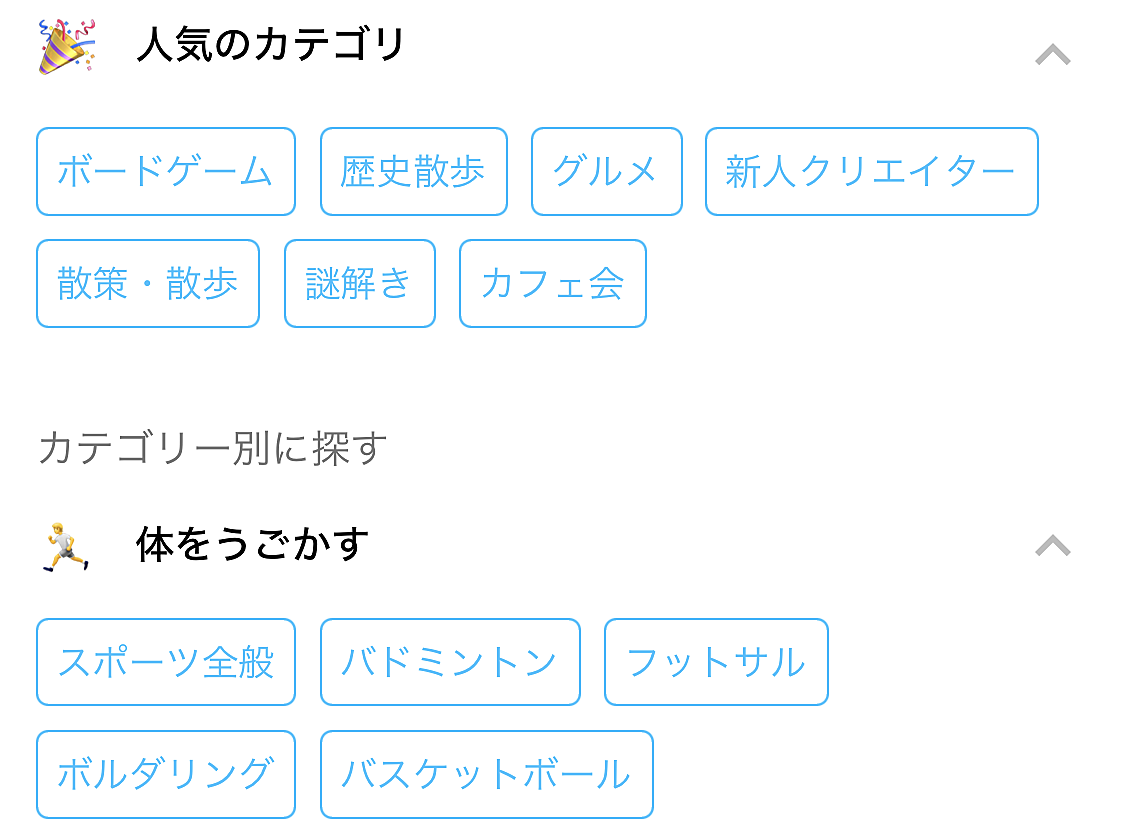
Task: Open the カフェ会 category
Action: pyautogui.click(x=553, y=283)
